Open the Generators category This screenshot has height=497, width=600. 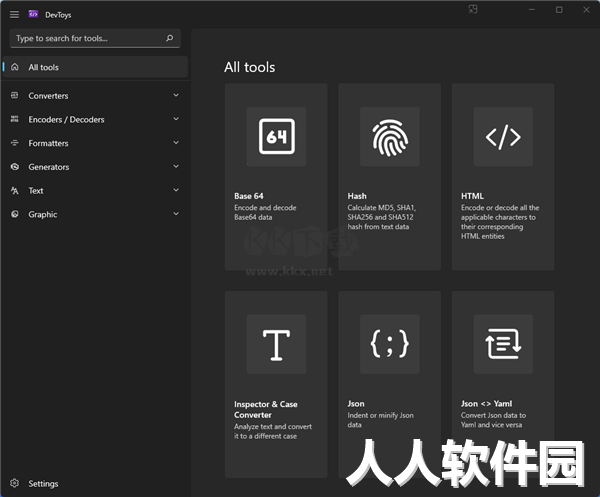(95, 167)
